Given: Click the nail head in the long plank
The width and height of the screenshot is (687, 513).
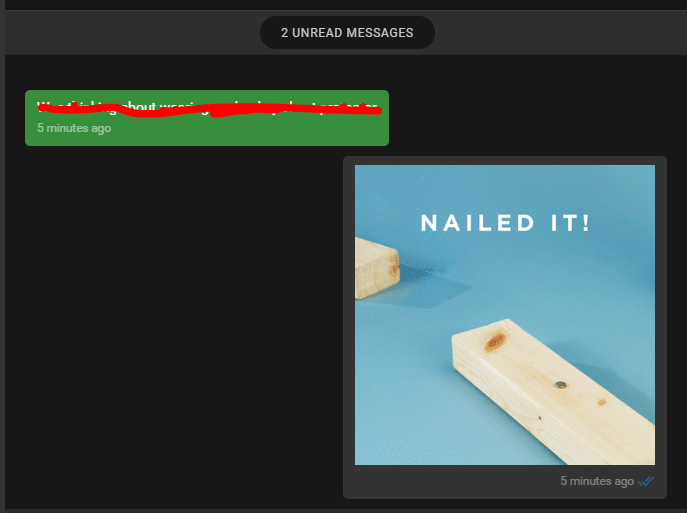Looking at the screenshot, I should [560, 385].
